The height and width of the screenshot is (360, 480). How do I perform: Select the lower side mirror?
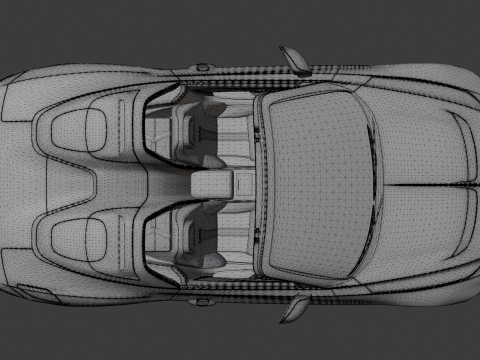[296, 308]
